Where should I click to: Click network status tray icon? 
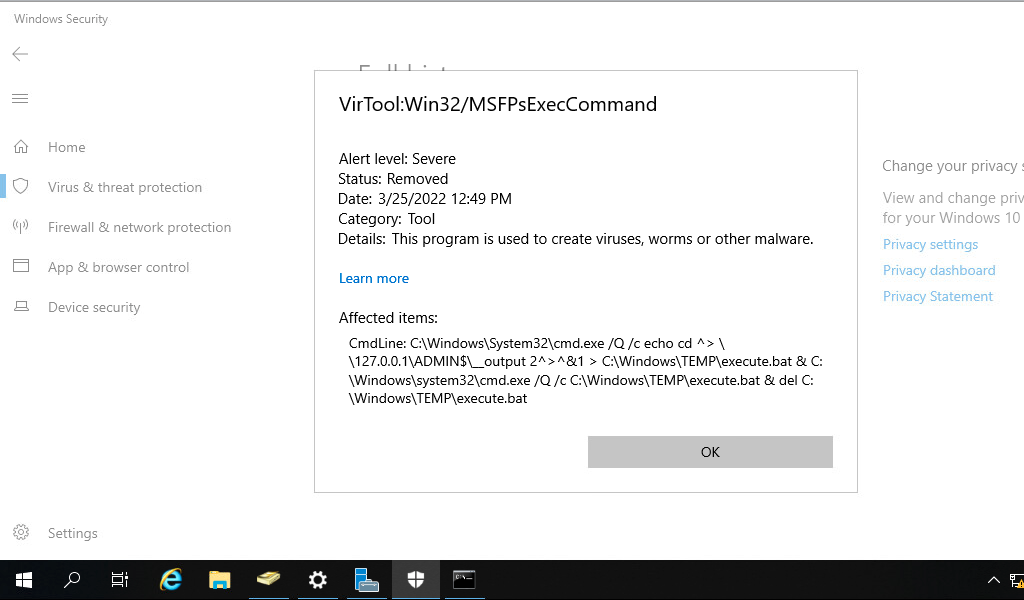click(1017, 580)
